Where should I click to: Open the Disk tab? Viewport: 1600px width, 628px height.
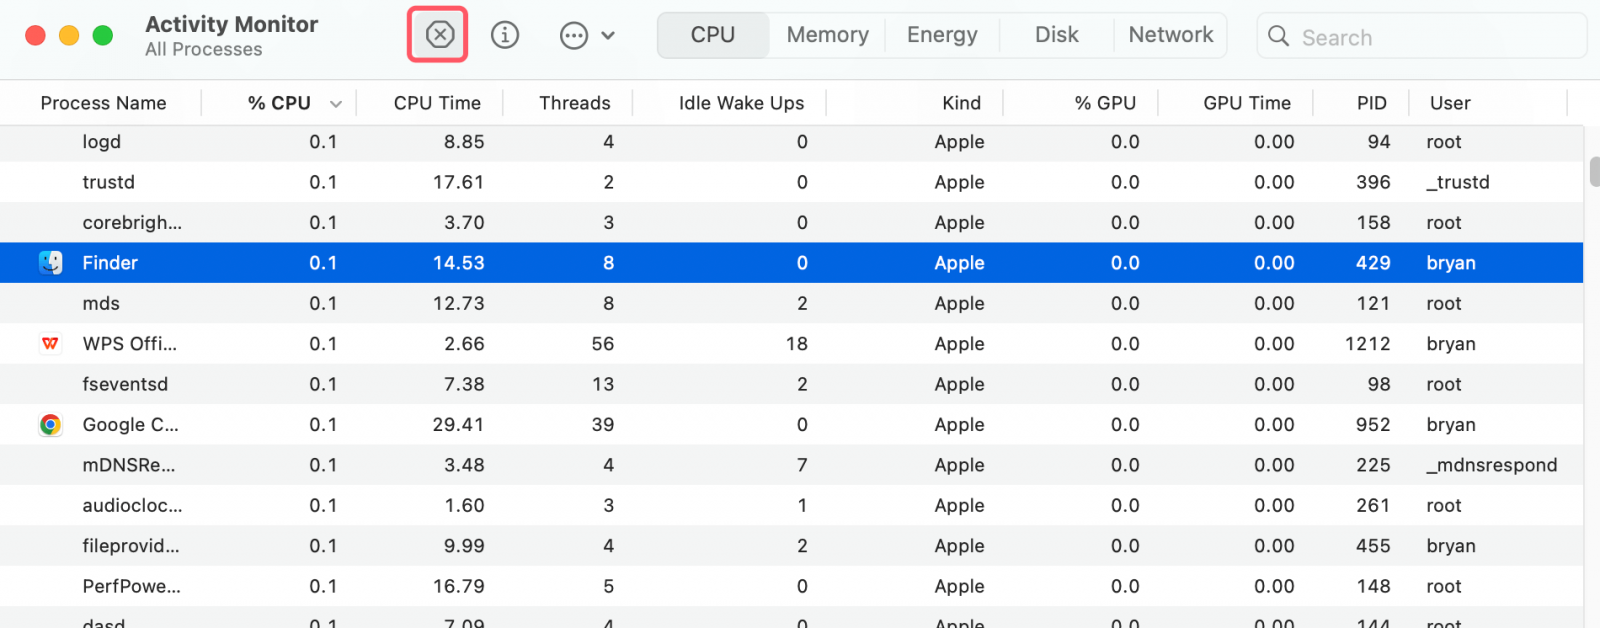point(1056,35)
